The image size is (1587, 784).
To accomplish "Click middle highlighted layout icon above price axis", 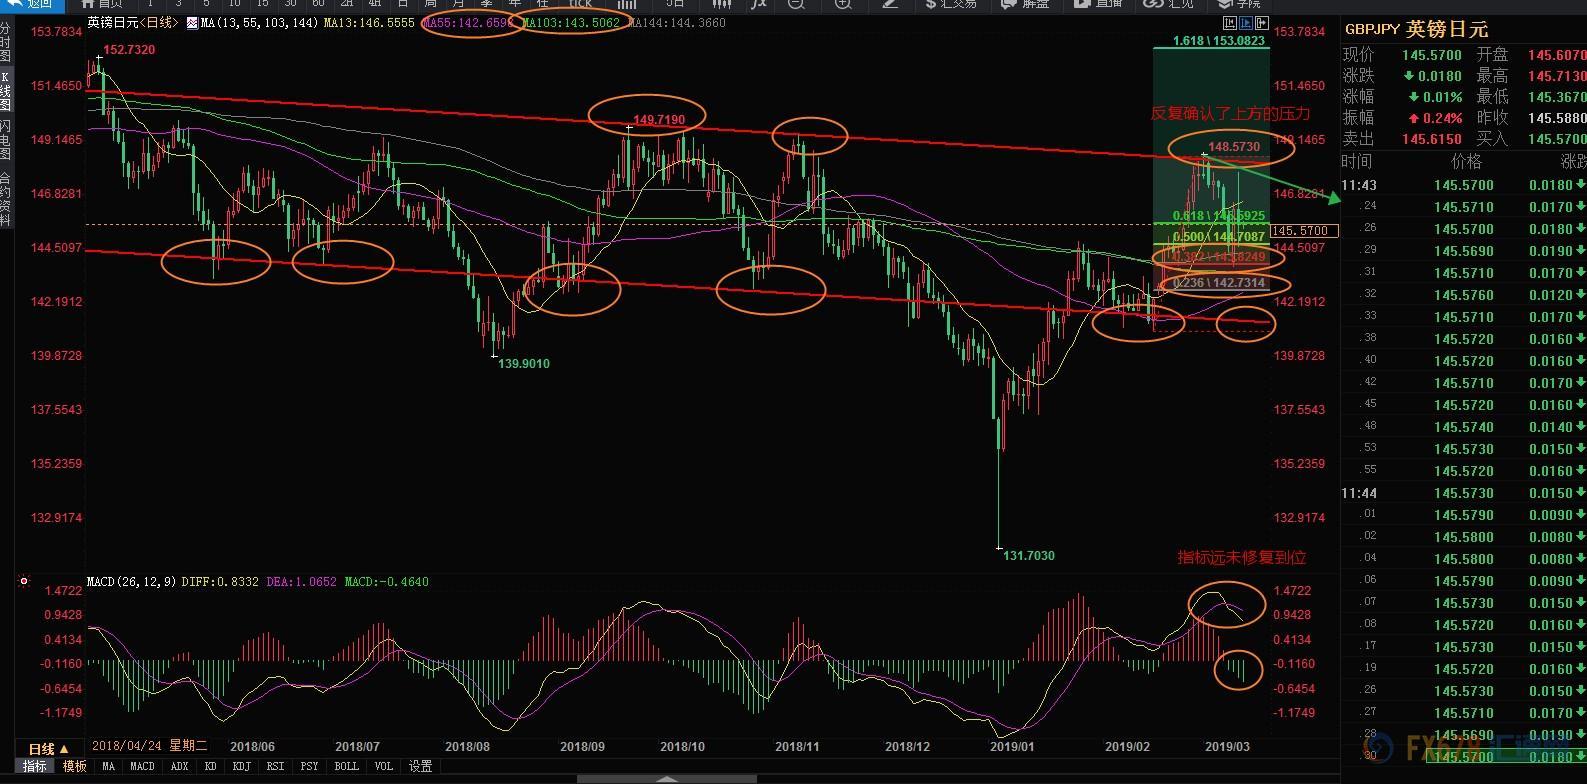I will click(x=1246, y=22).
